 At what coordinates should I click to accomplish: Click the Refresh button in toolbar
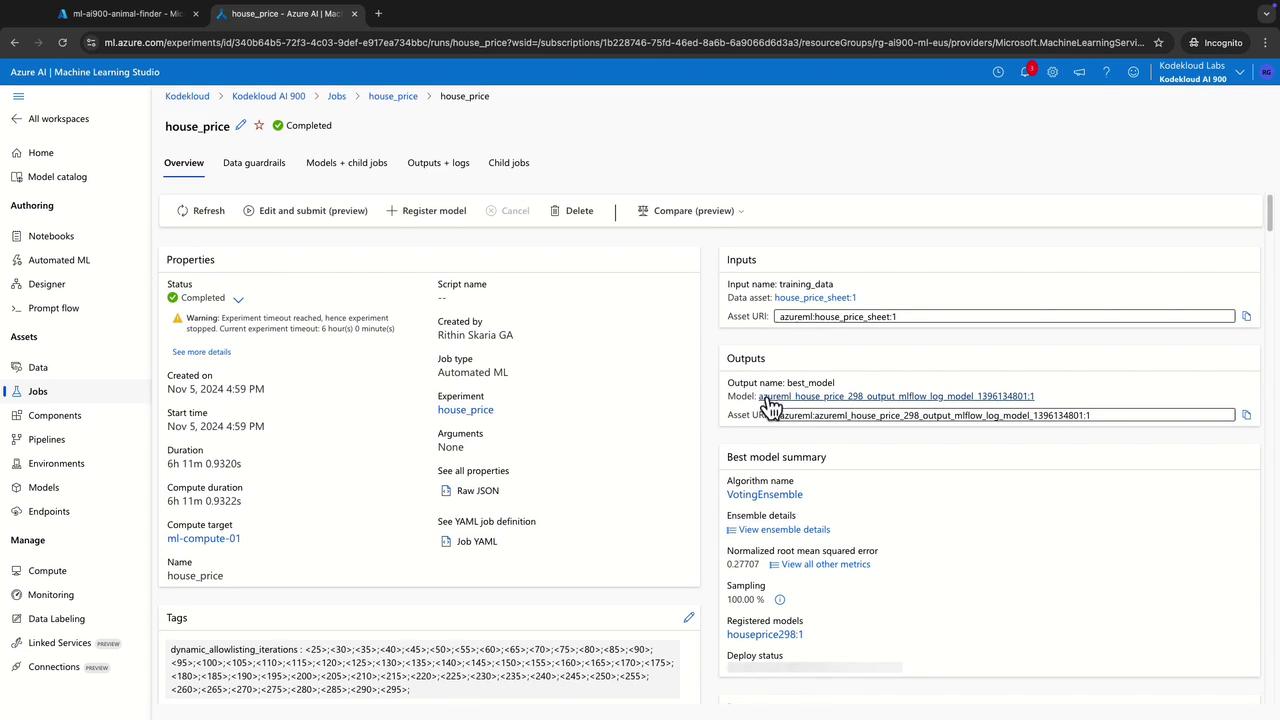pyautogui.click(x=201, y=211)
